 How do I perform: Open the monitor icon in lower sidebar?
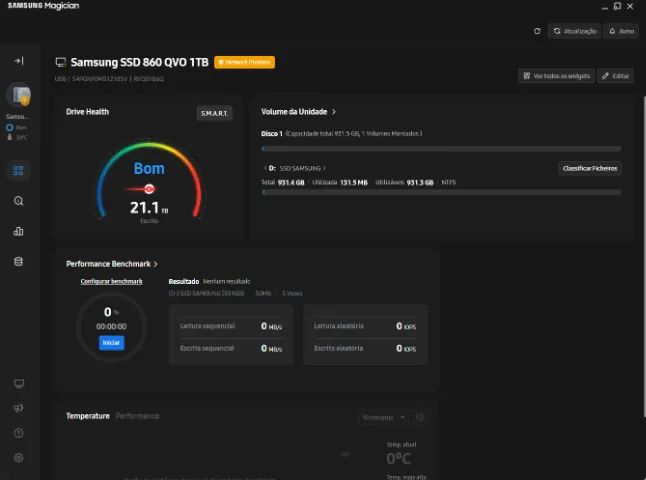[19, 384]
